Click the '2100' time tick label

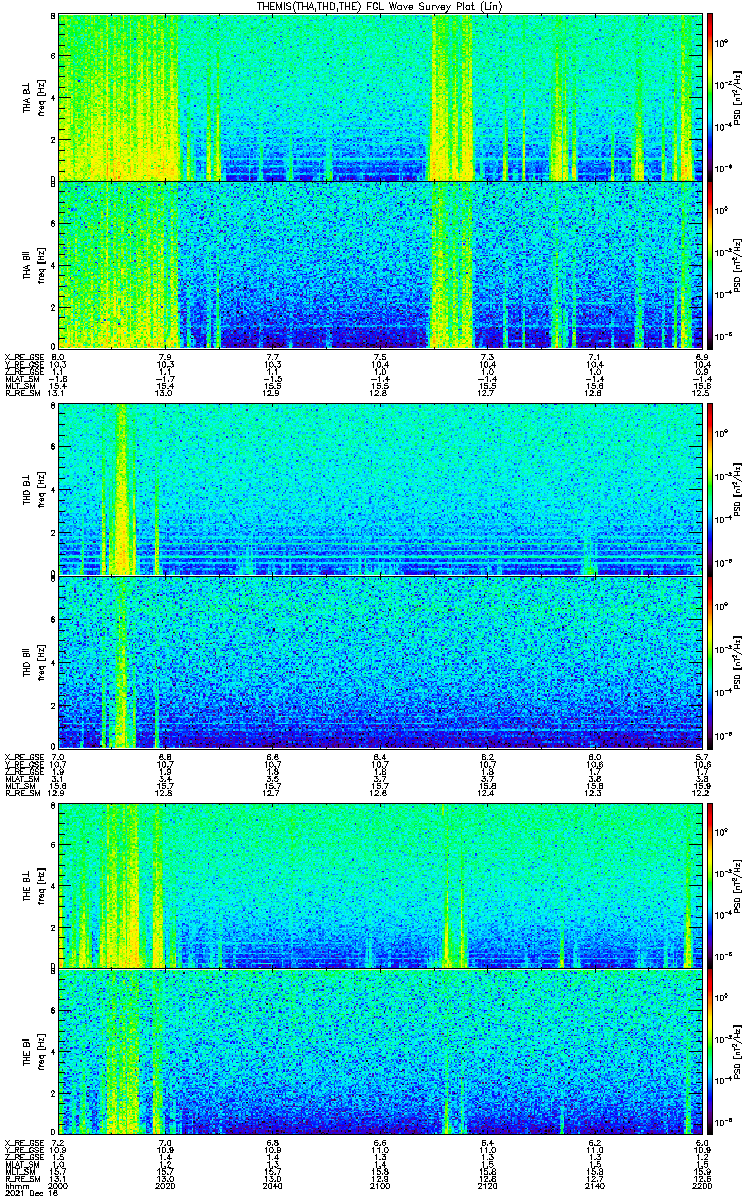click(x=379, y=1185)
